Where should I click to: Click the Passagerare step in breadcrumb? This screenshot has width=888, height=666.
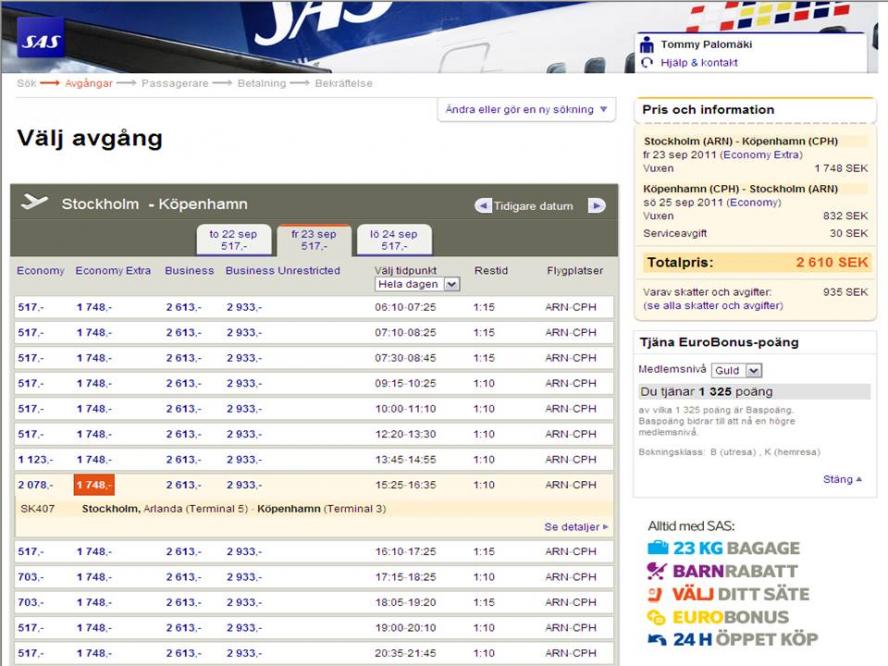[175, 83]
